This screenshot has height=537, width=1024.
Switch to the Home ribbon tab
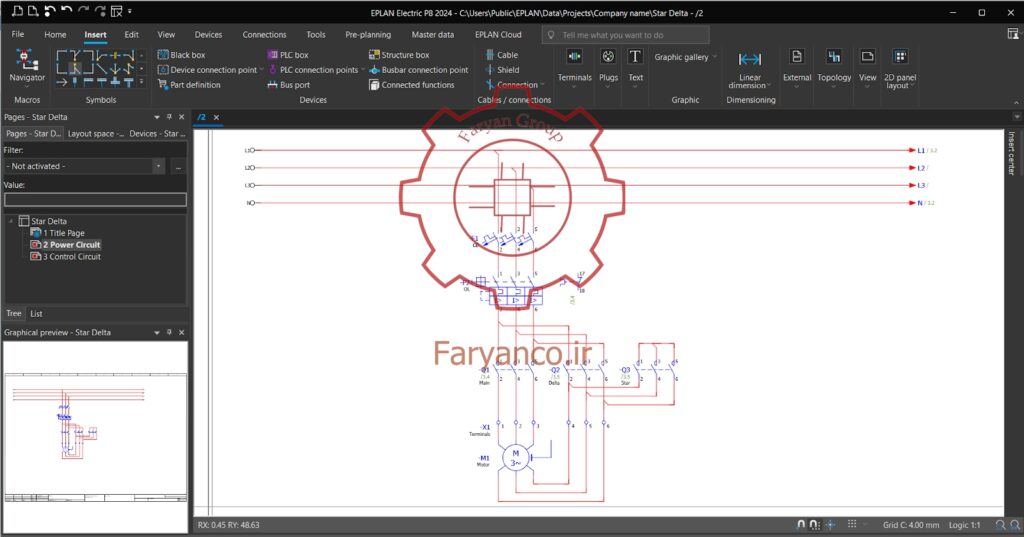(55, 35)
